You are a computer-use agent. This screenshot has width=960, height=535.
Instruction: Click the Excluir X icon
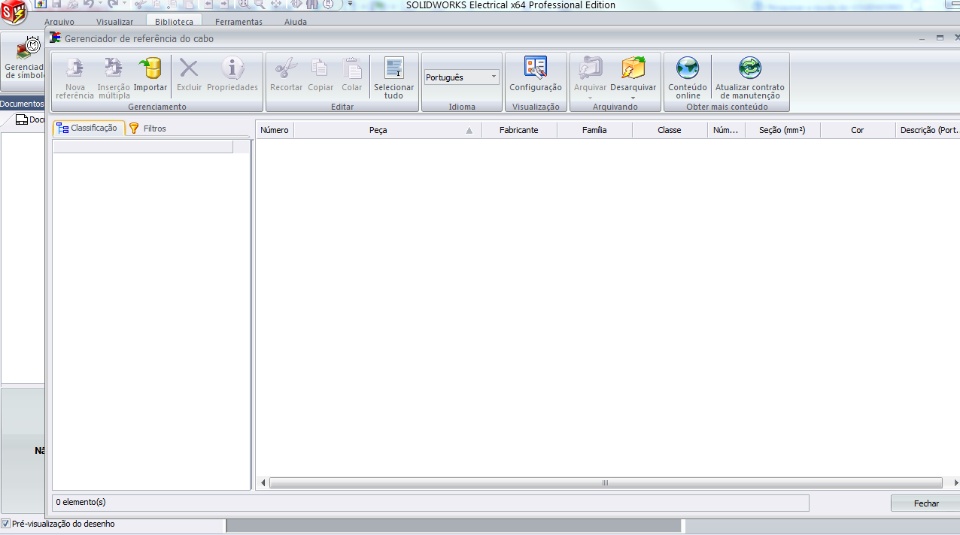tap(189, 68)
